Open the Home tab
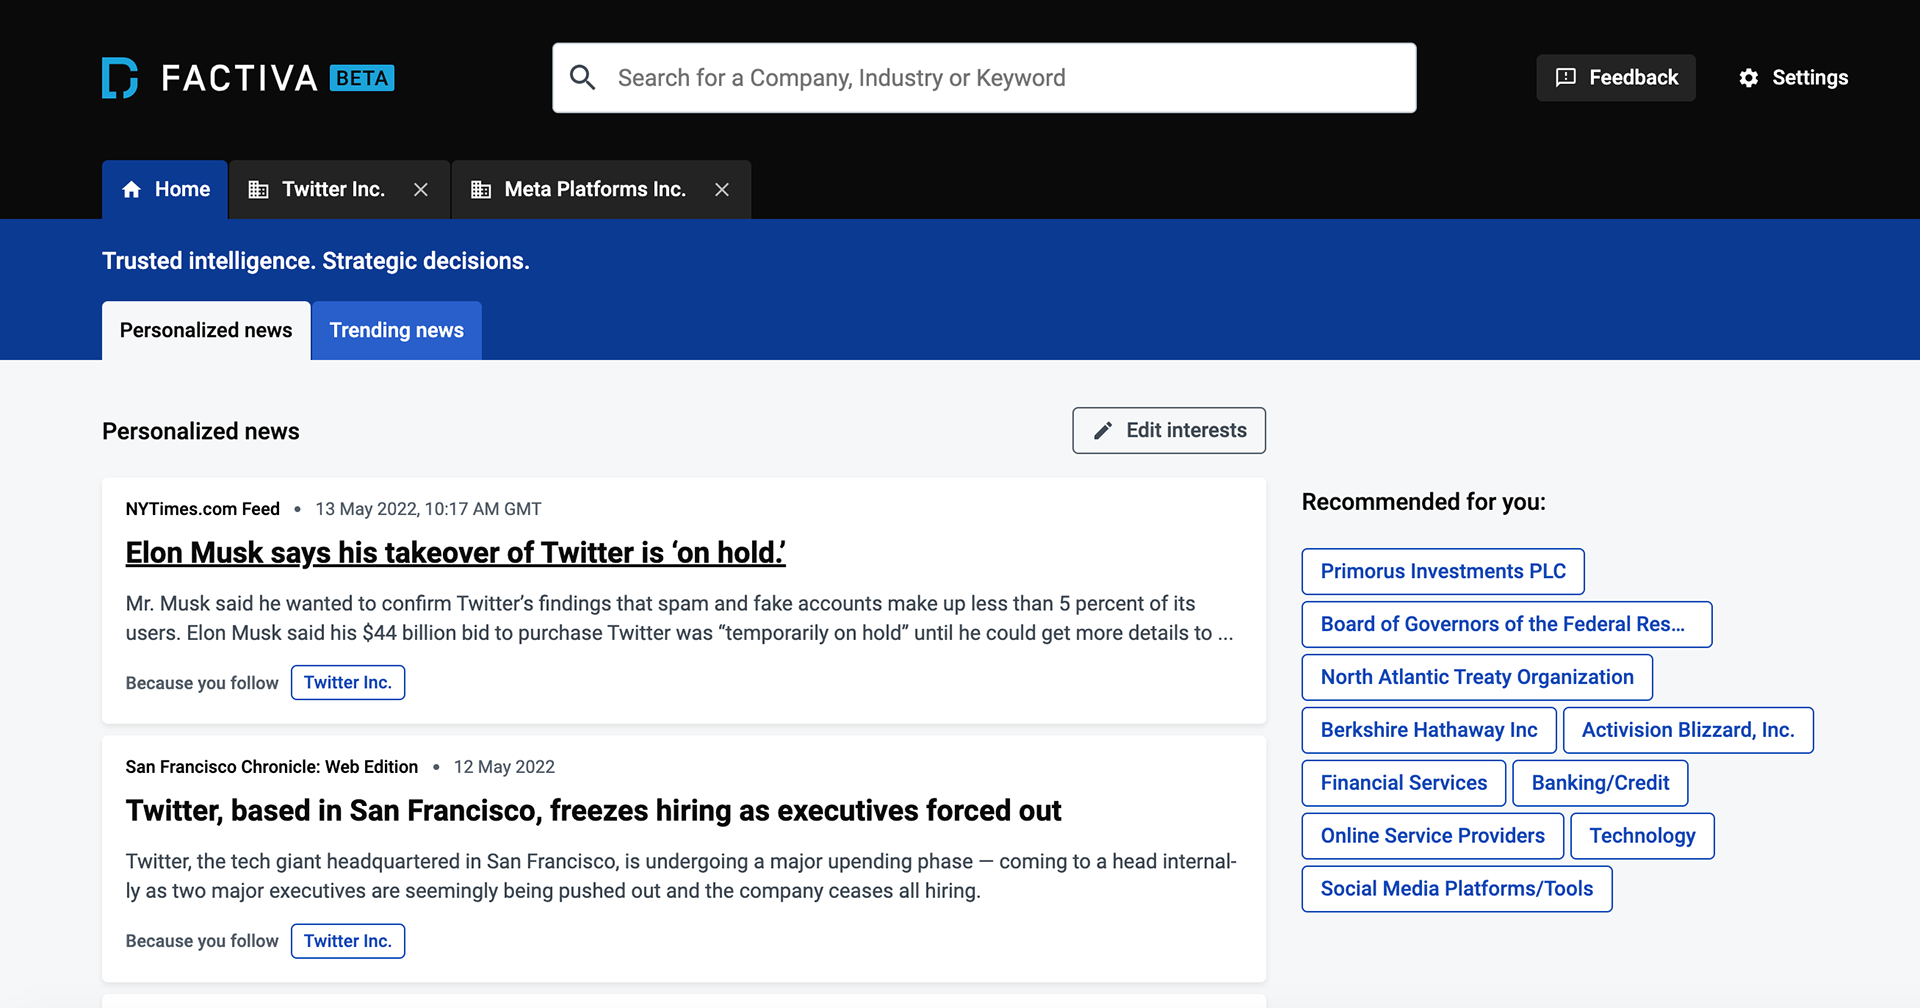The image size is (1920, 1008). [x=165, y=190]
